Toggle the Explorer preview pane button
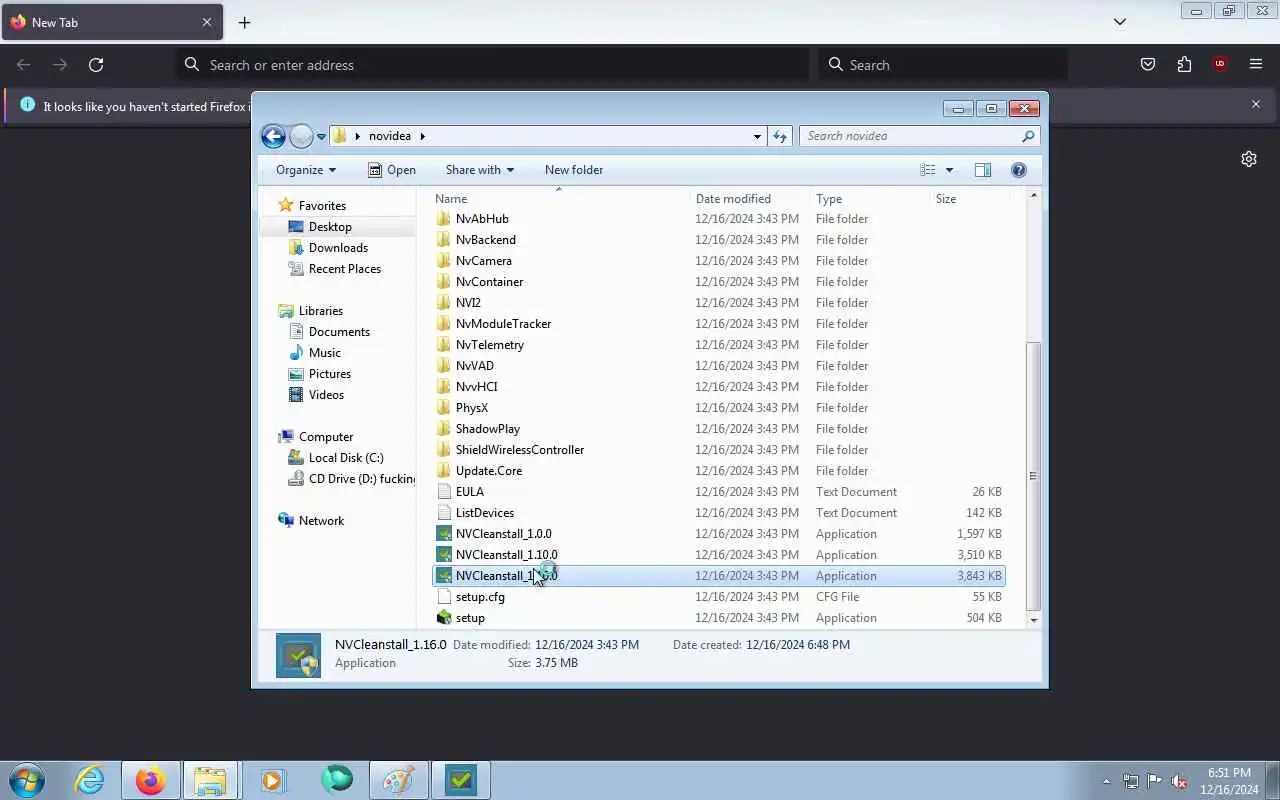1280x800 pixels. click(x=983, y=170)
